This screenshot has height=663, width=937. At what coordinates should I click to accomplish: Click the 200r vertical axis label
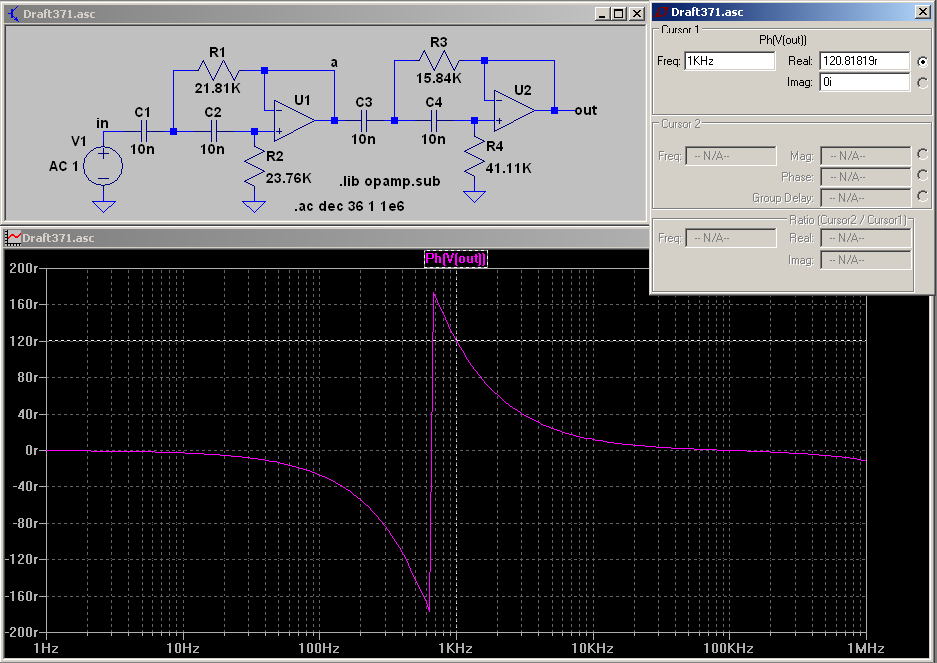24,268
